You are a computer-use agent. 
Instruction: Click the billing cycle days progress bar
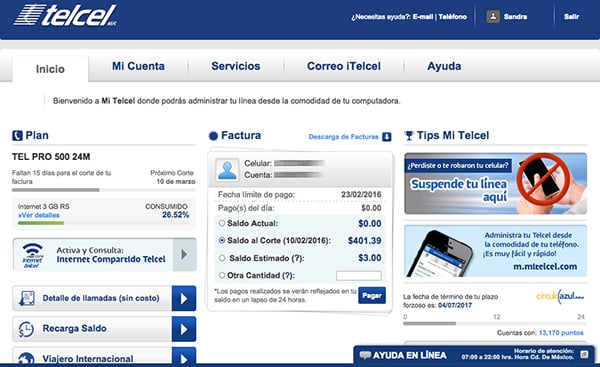click(103, 190)
